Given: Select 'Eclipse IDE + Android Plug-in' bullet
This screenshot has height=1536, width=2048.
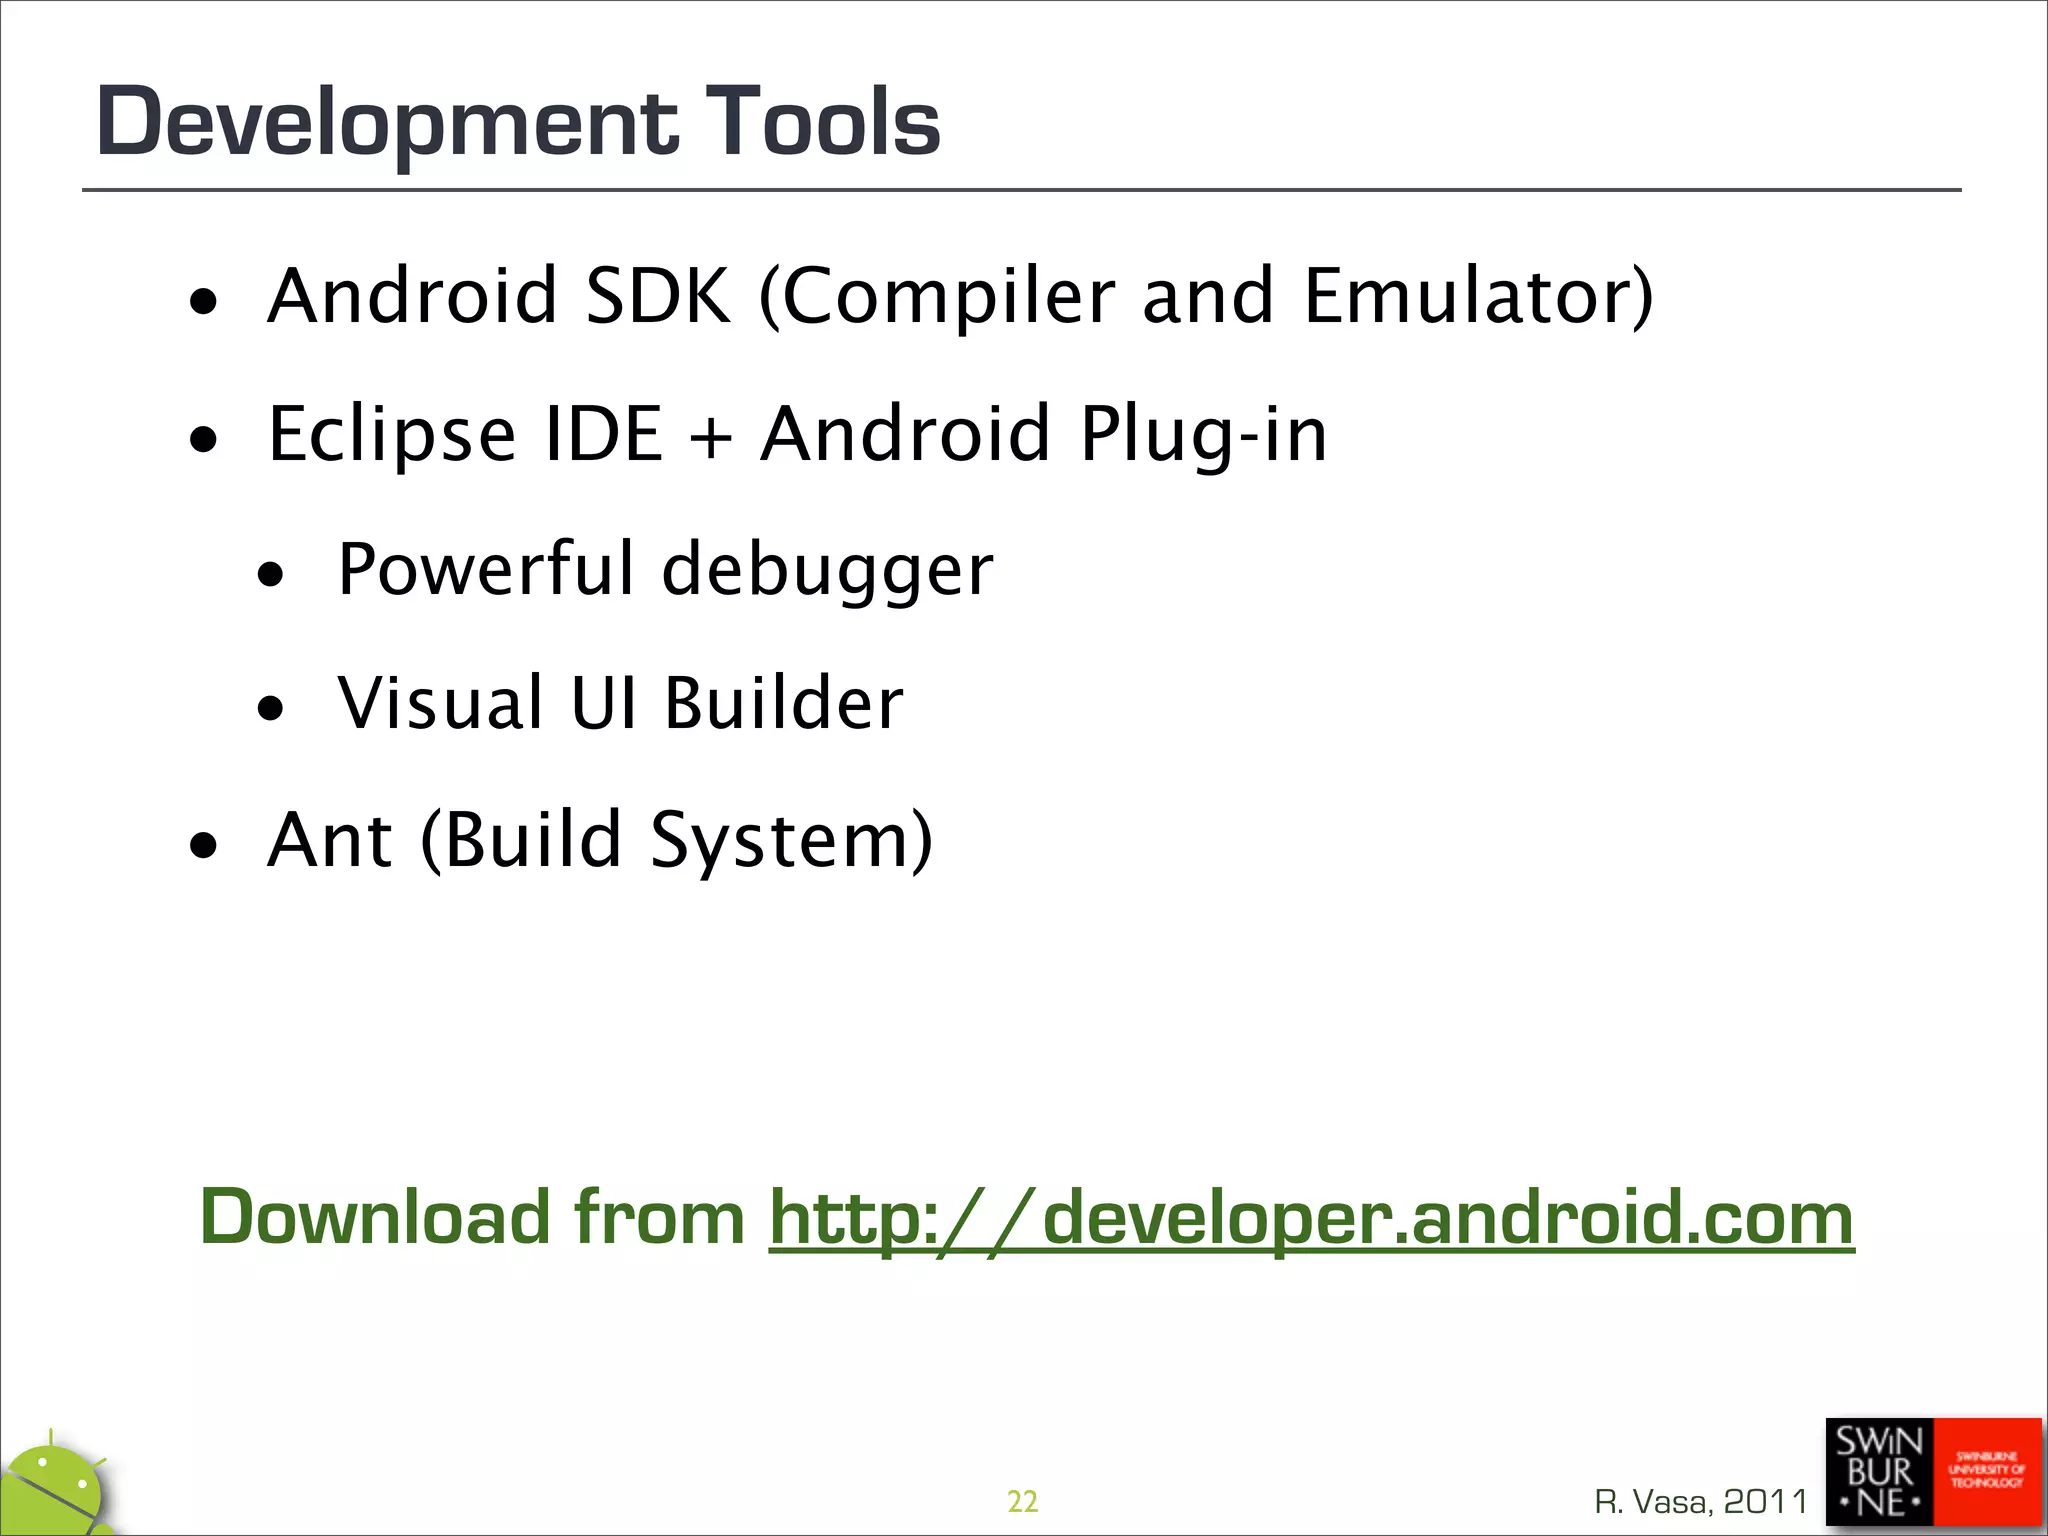Looking at the screenshot, I should point(798,434).
